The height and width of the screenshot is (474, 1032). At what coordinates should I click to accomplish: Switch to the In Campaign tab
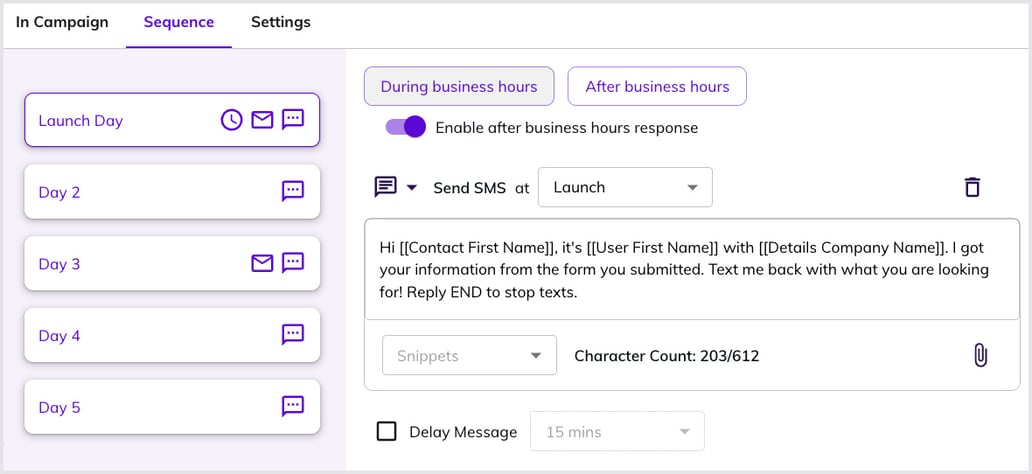[62, 22]
